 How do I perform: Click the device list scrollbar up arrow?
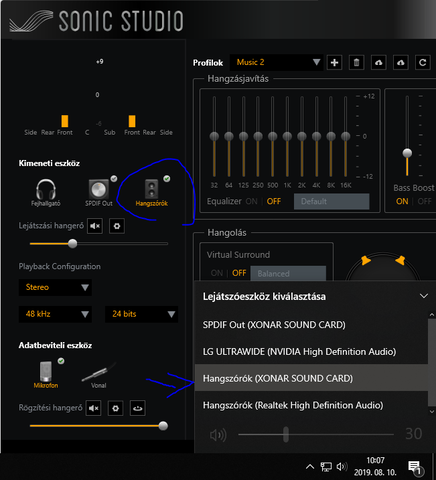tap(432, 315)
